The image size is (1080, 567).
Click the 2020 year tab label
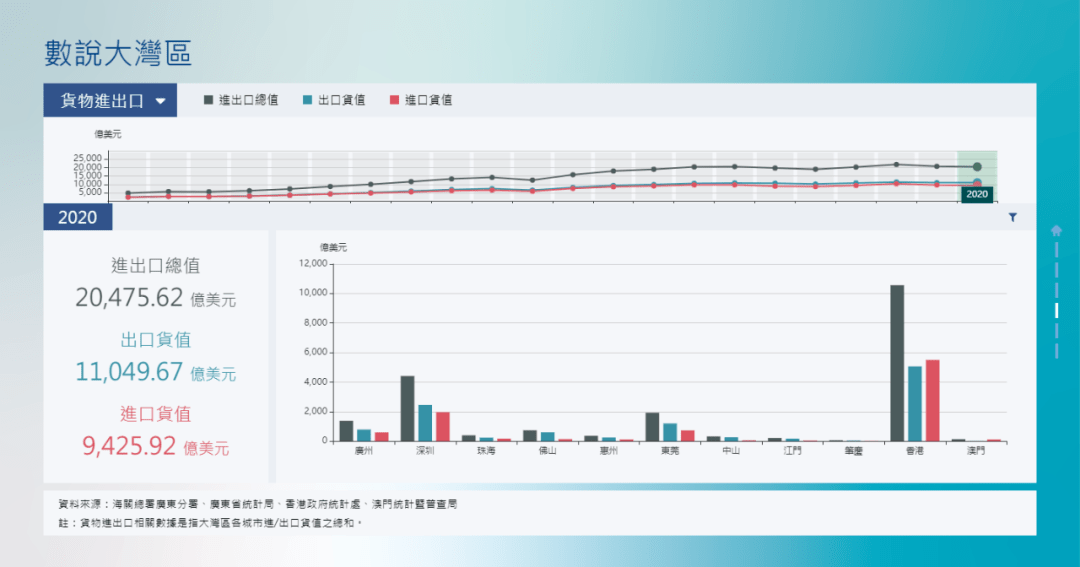tap(77, 217)
